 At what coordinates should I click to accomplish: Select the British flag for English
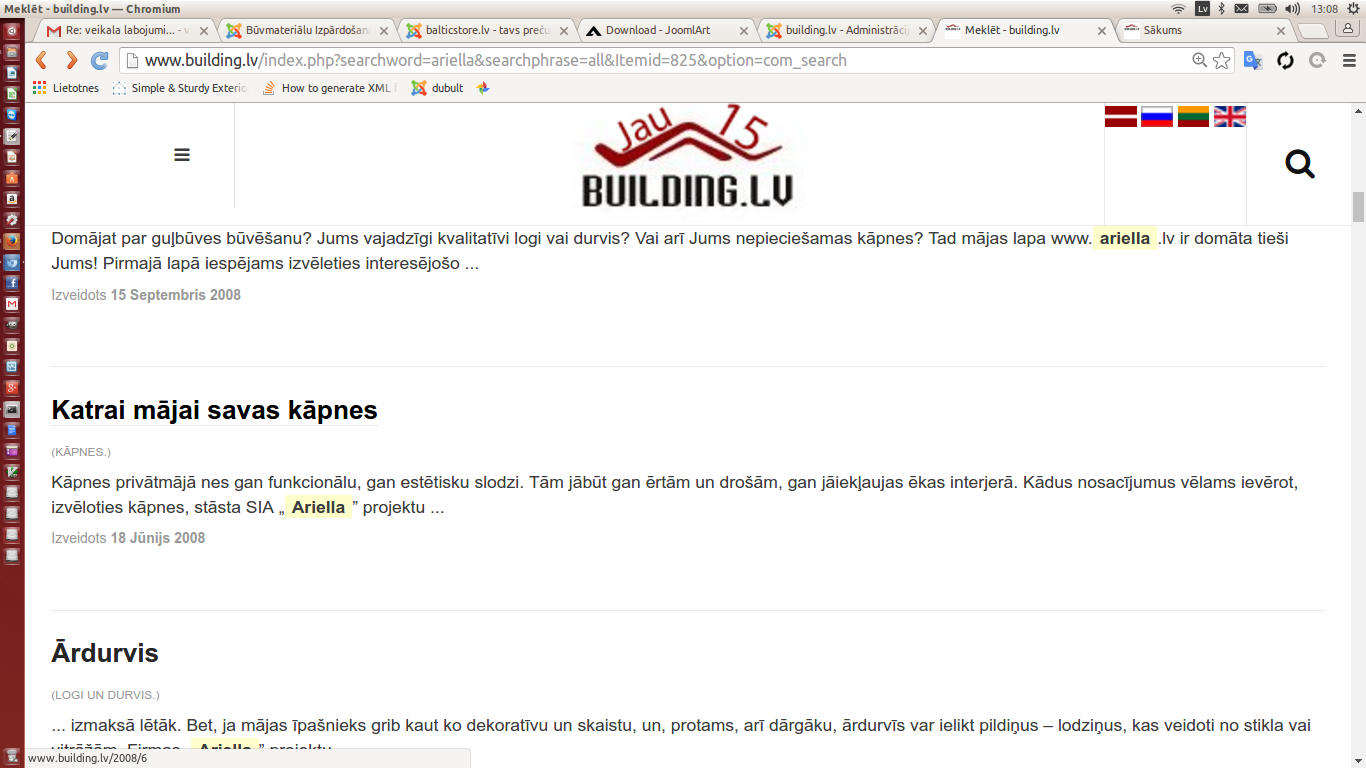pos(1230,117)
